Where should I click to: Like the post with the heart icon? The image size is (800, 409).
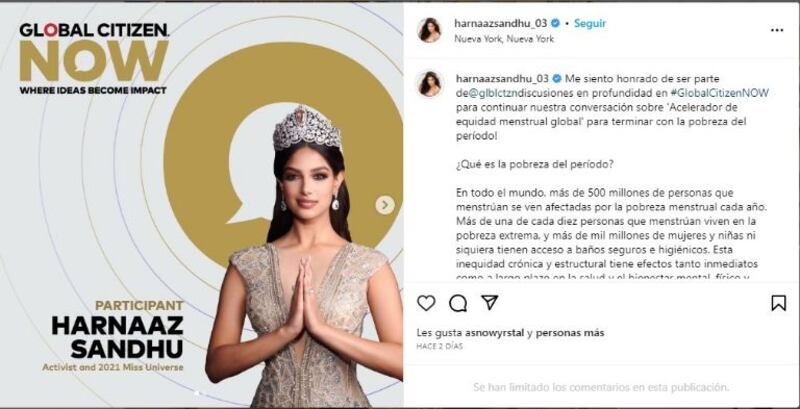tap(426, 303)
